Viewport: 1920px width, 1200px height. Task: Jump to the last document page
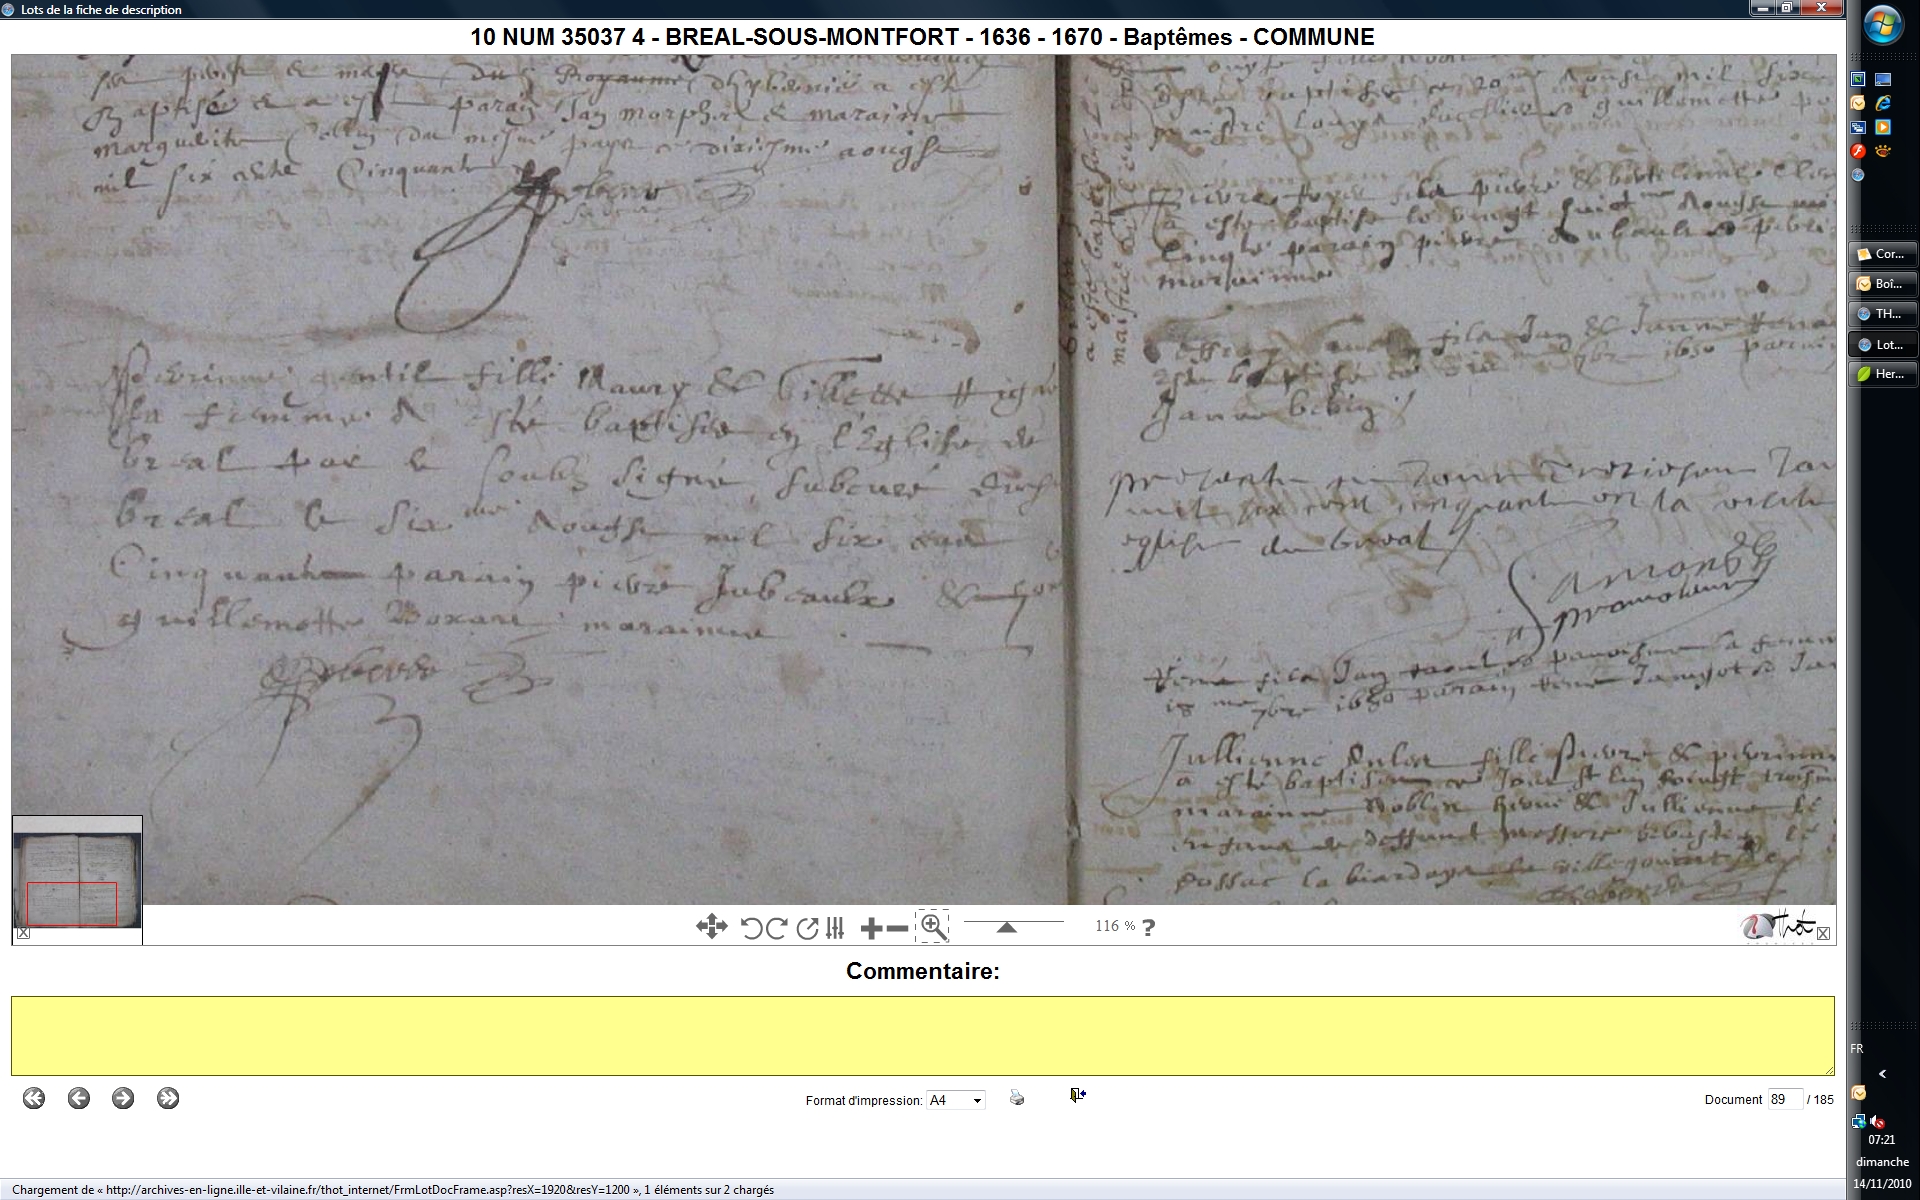pyautogui.click(x=168, y=1098)
